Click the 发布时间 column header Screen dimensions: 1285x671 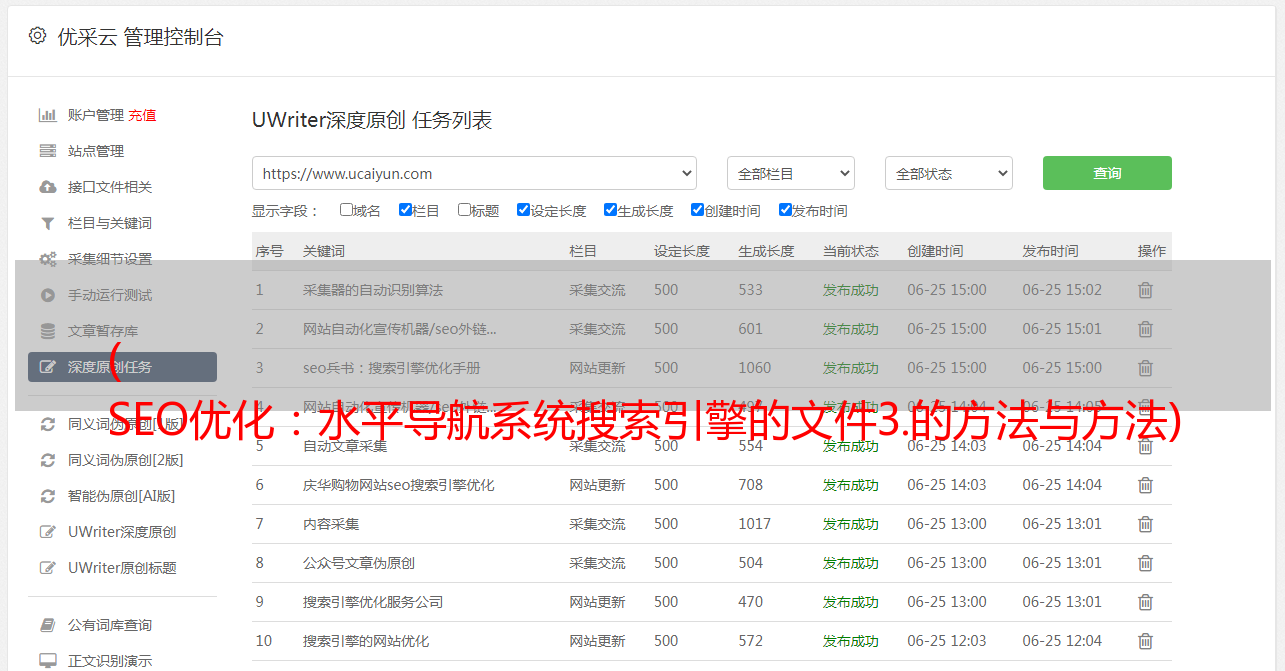[x=1050, y=251]
